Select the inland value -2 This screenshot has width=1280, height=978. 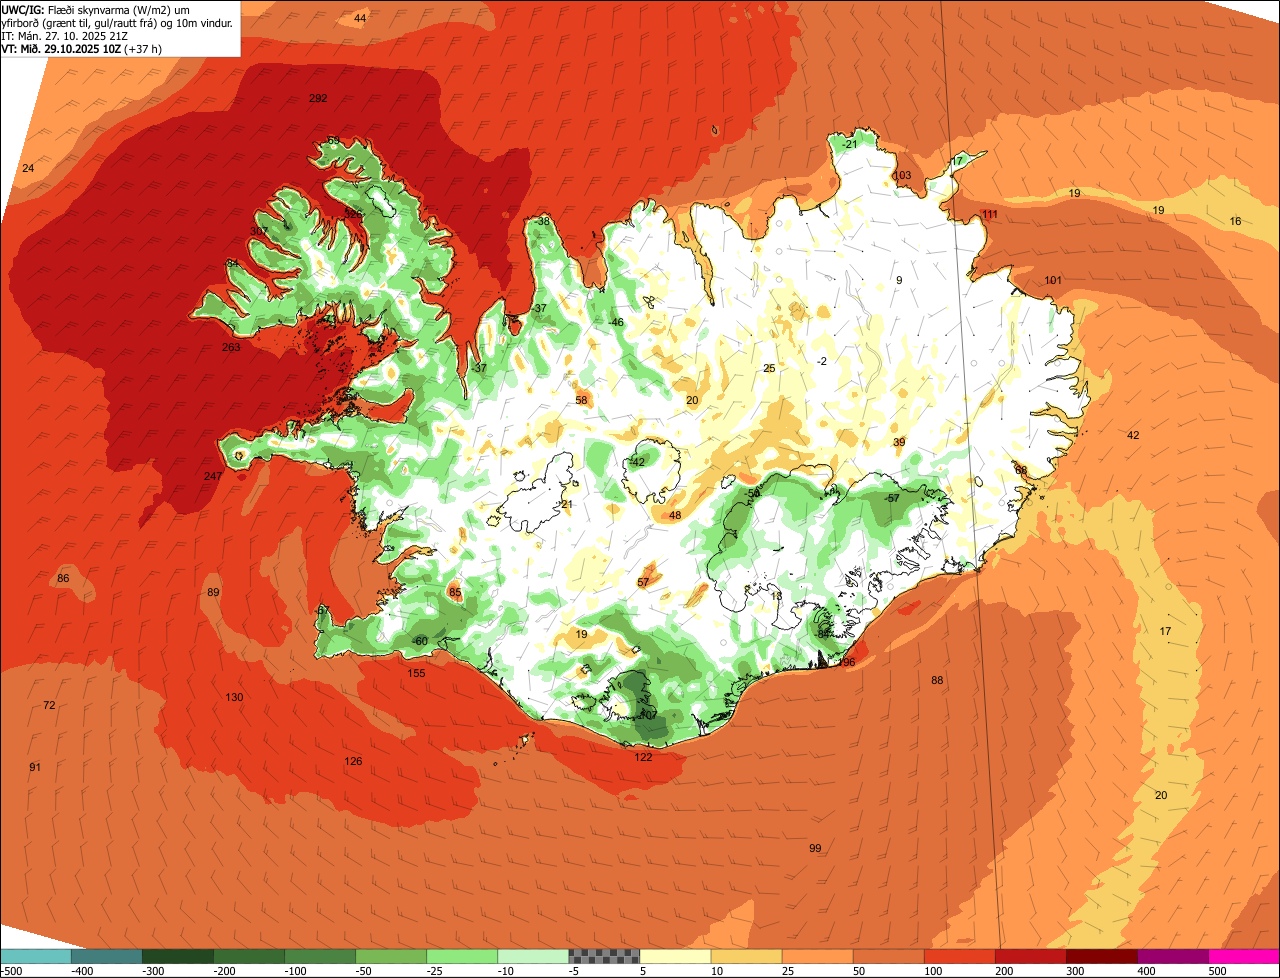pyautogui.click(x=822, y=361)
